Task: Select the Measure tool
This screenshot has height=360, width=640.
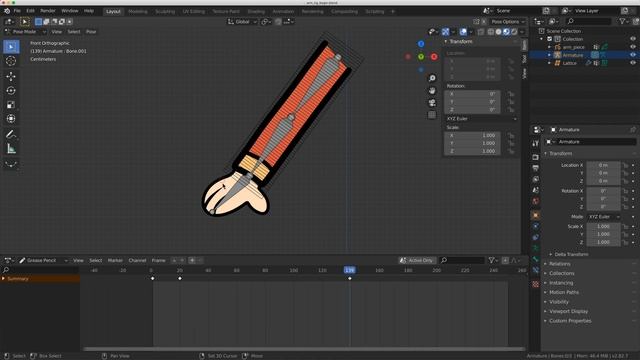Action: [11, 149]
